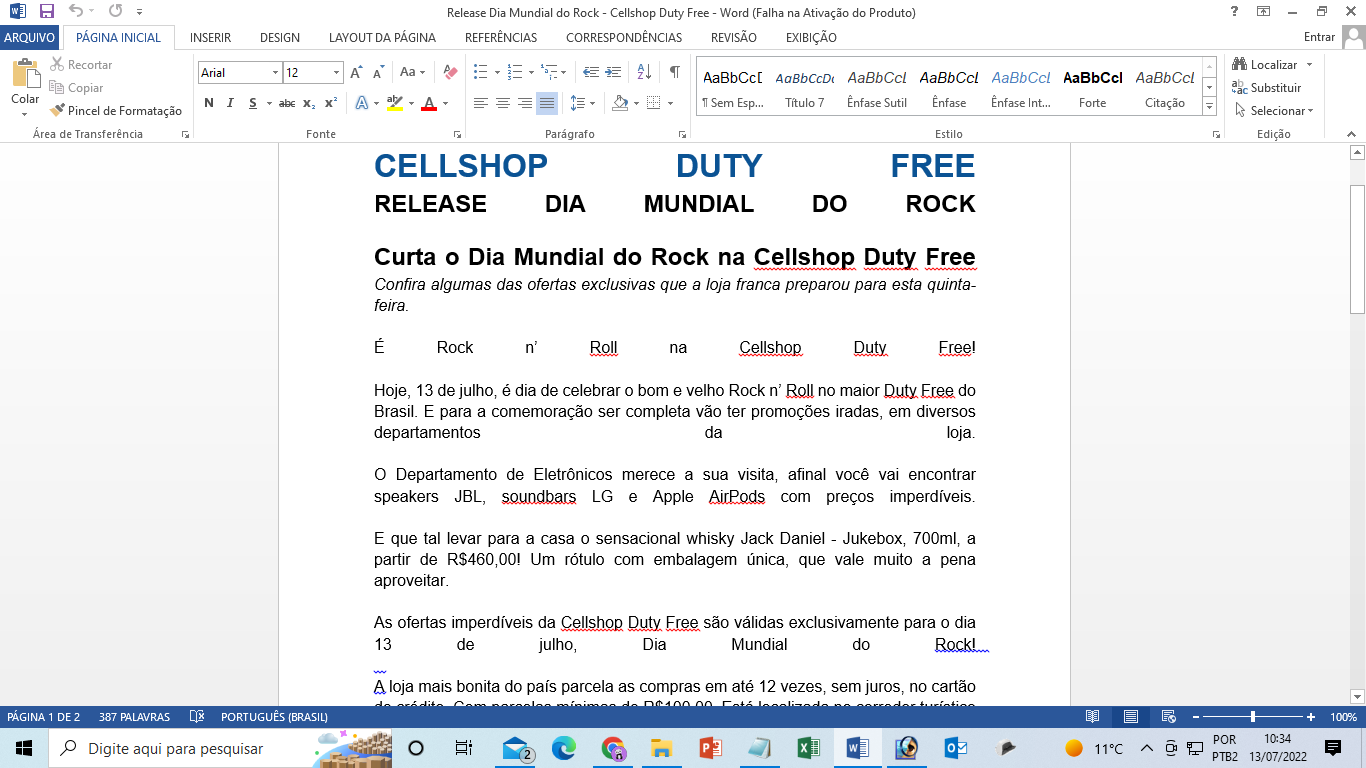
Task: Apply the bulleted list icon
Action: [x=481, y=72]
